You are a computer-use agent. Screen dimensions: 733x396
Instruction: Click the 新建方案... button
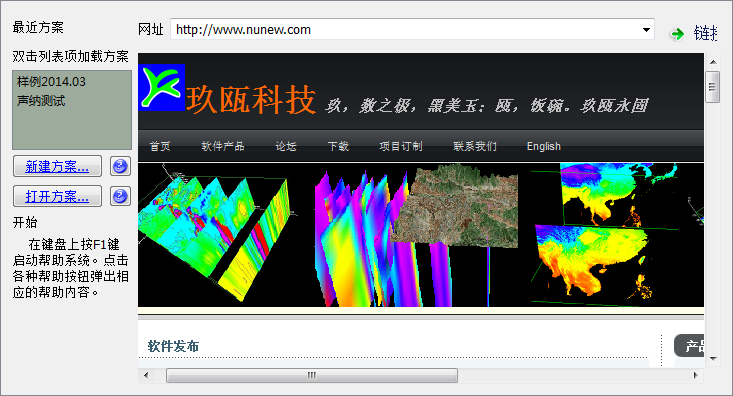[x=57, y=166]
